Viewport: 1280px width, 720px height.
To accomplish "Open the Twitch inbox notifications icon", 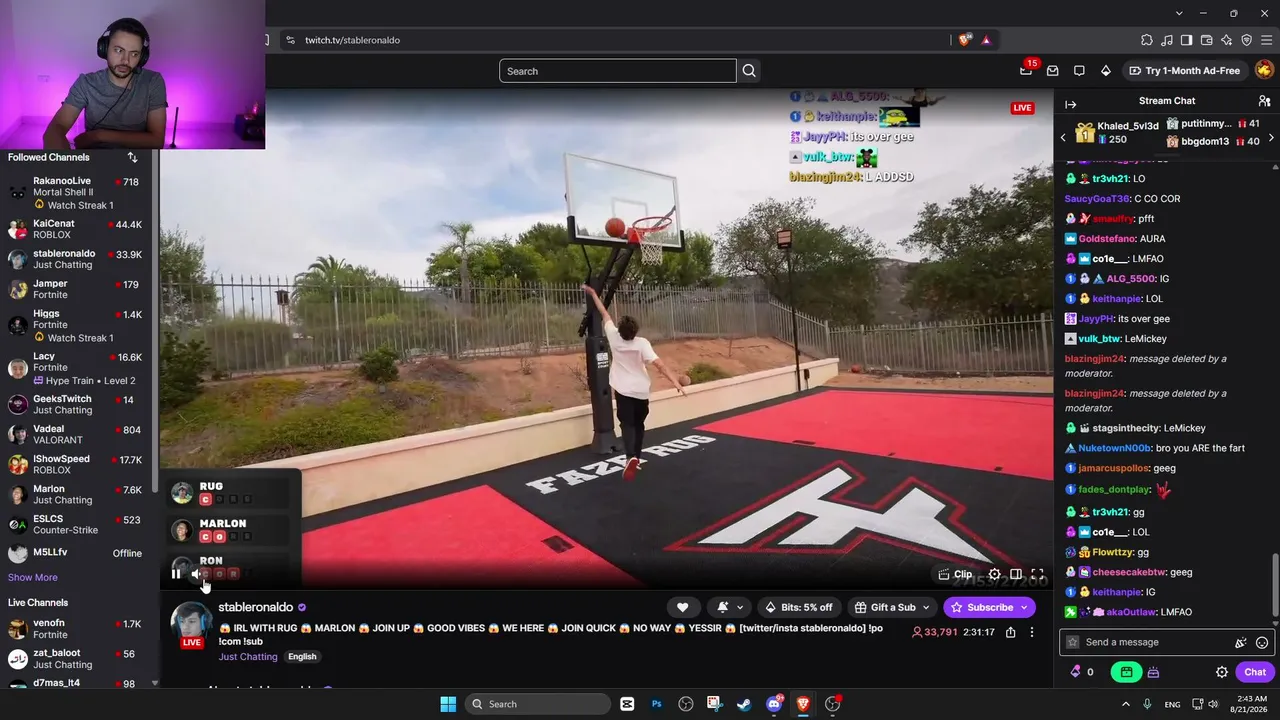I will (1052, 71).
